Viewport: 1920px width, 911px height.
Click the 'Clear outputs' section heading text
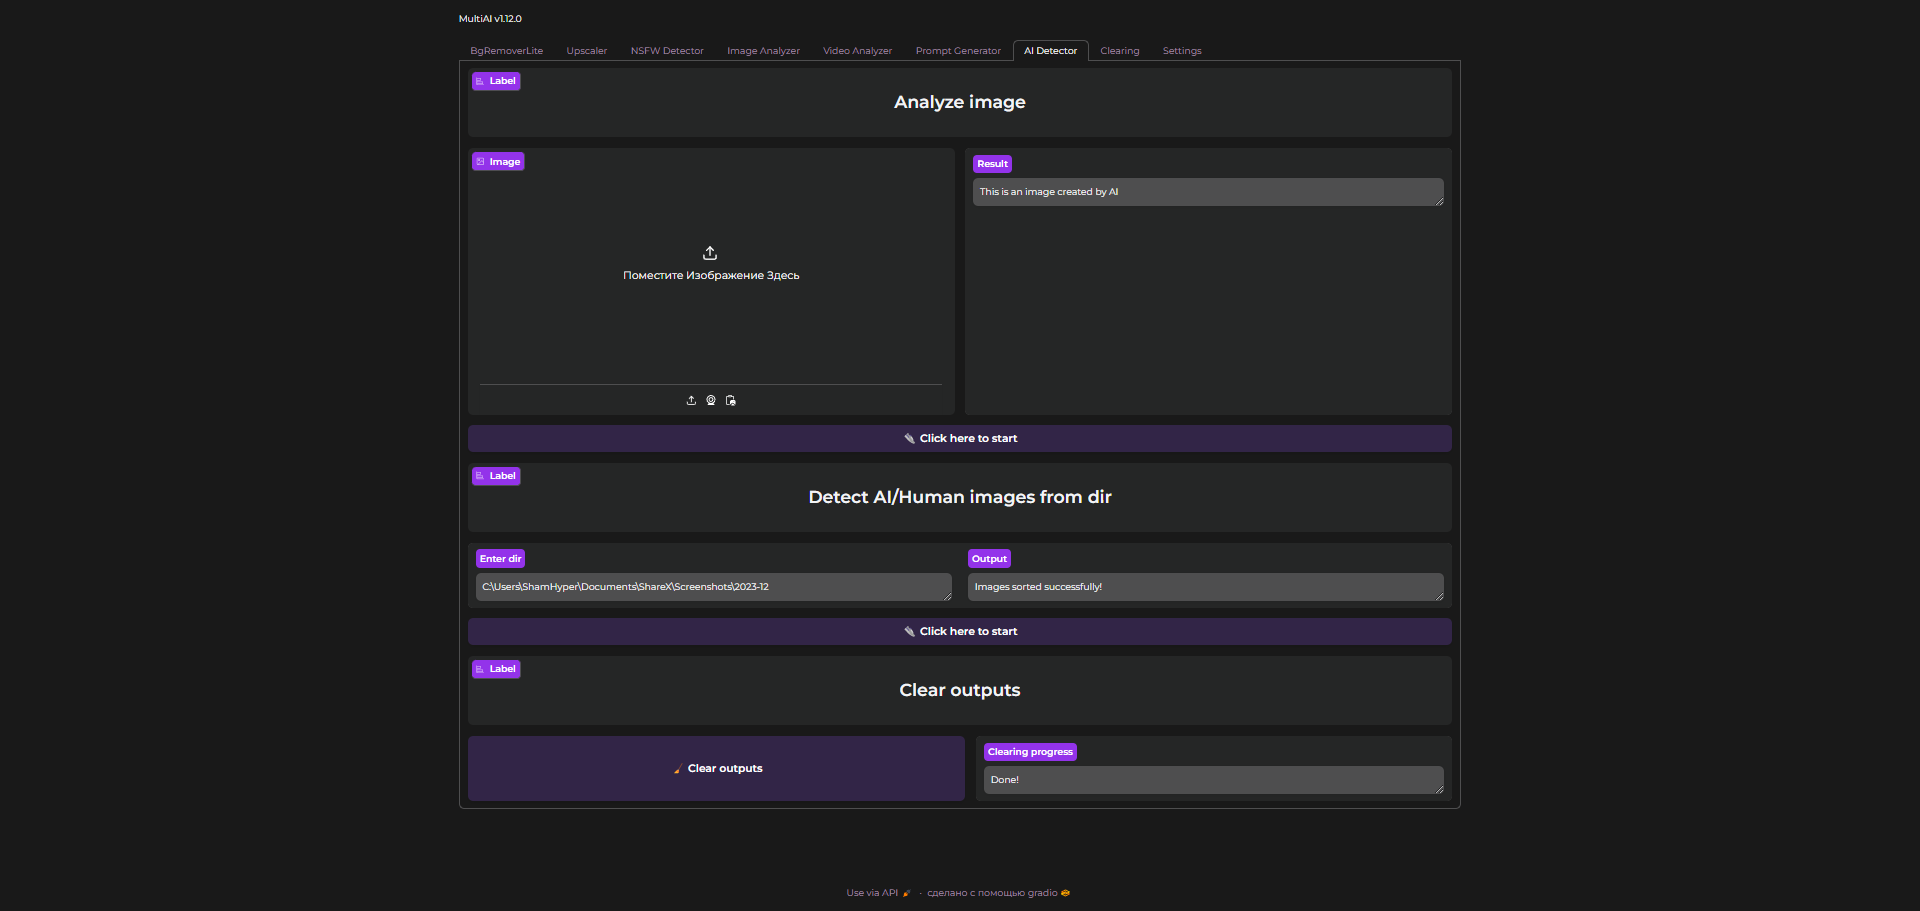click(960, 690)
